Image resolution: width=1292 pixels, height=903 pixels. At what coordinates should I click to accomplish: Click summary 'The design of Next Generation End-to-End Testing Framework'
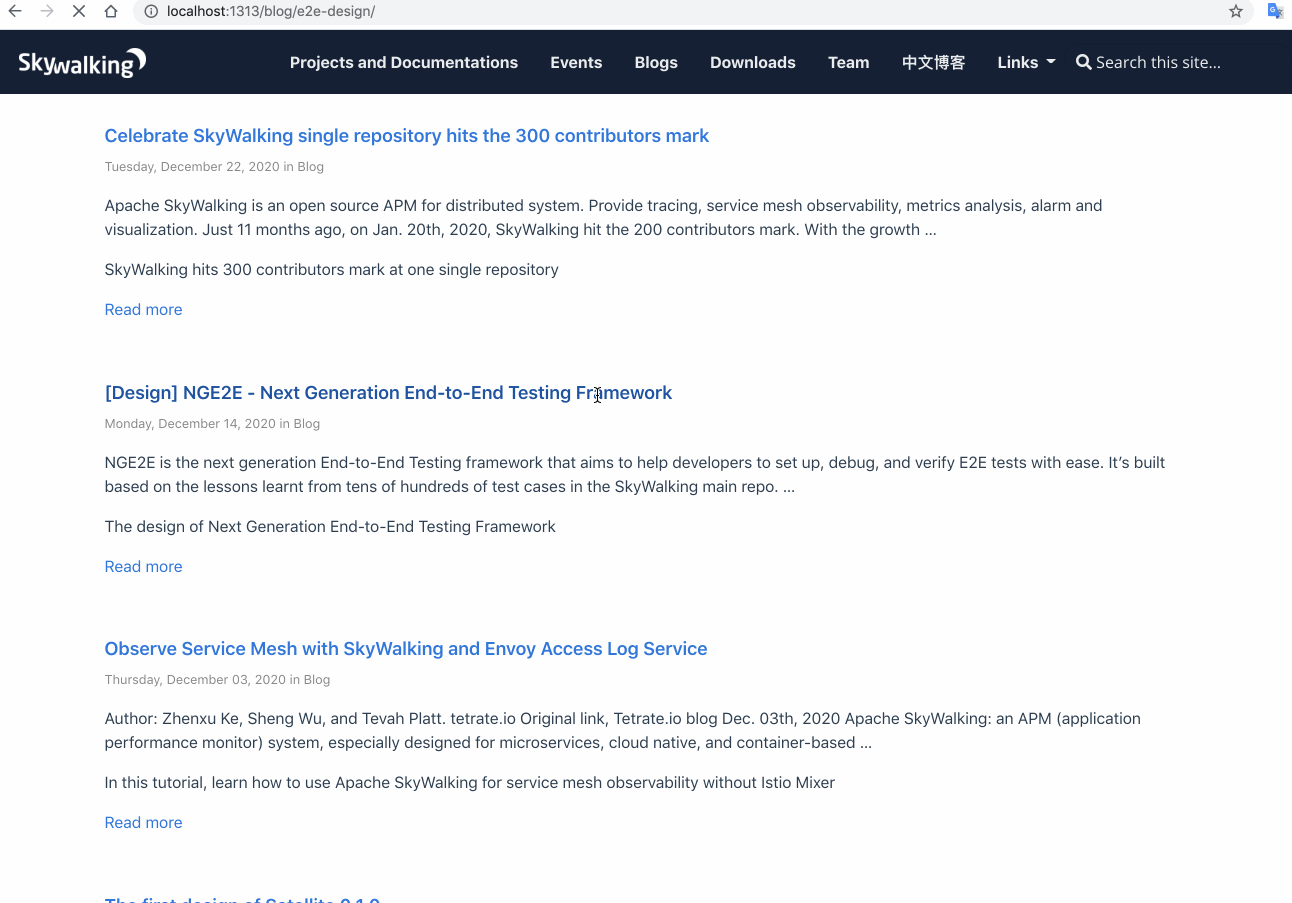pos(330,527)
